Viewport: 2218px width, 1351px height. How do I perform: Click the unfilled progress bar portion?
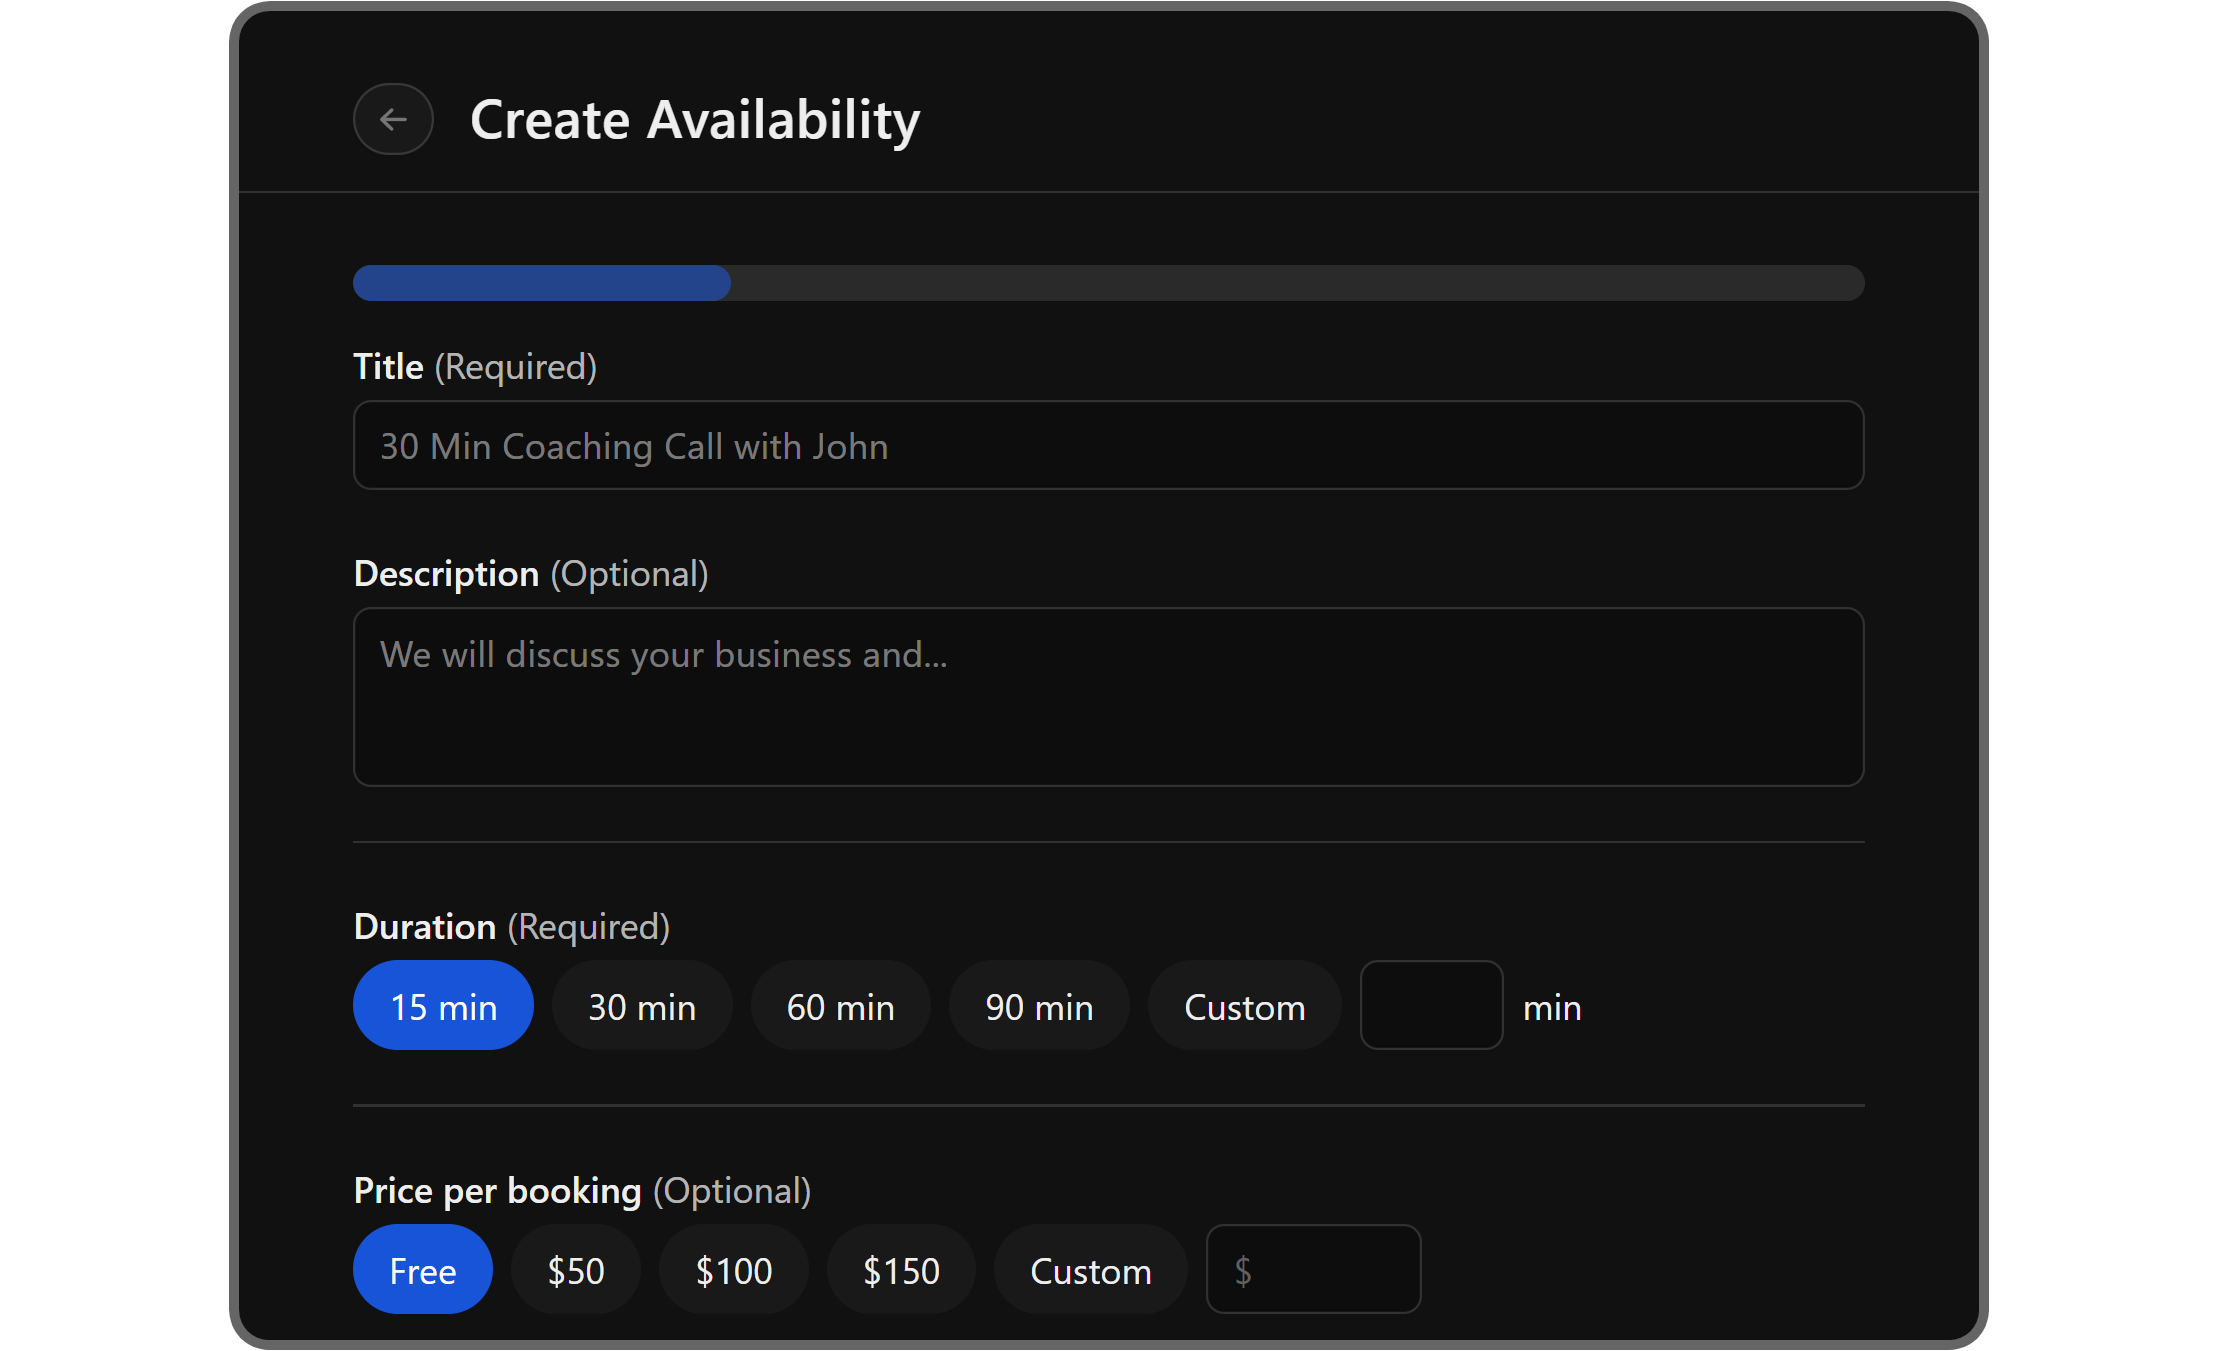click(1296, 283)
